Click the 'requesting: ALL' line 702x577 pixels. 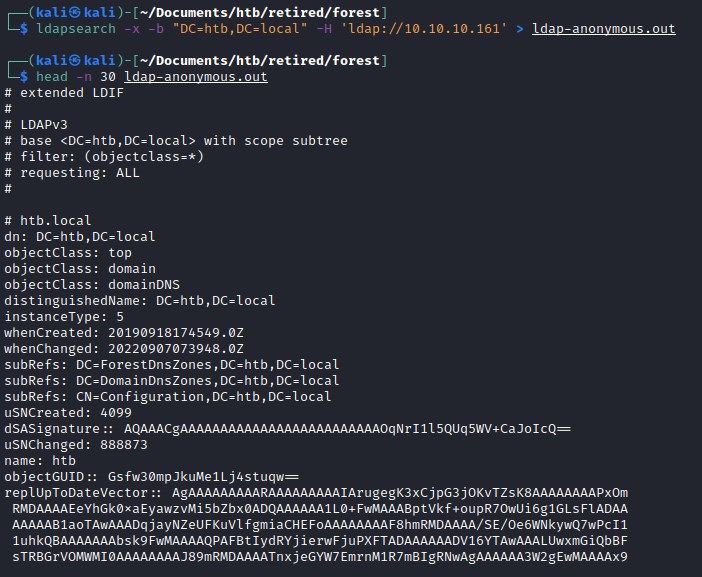[72, 173]
